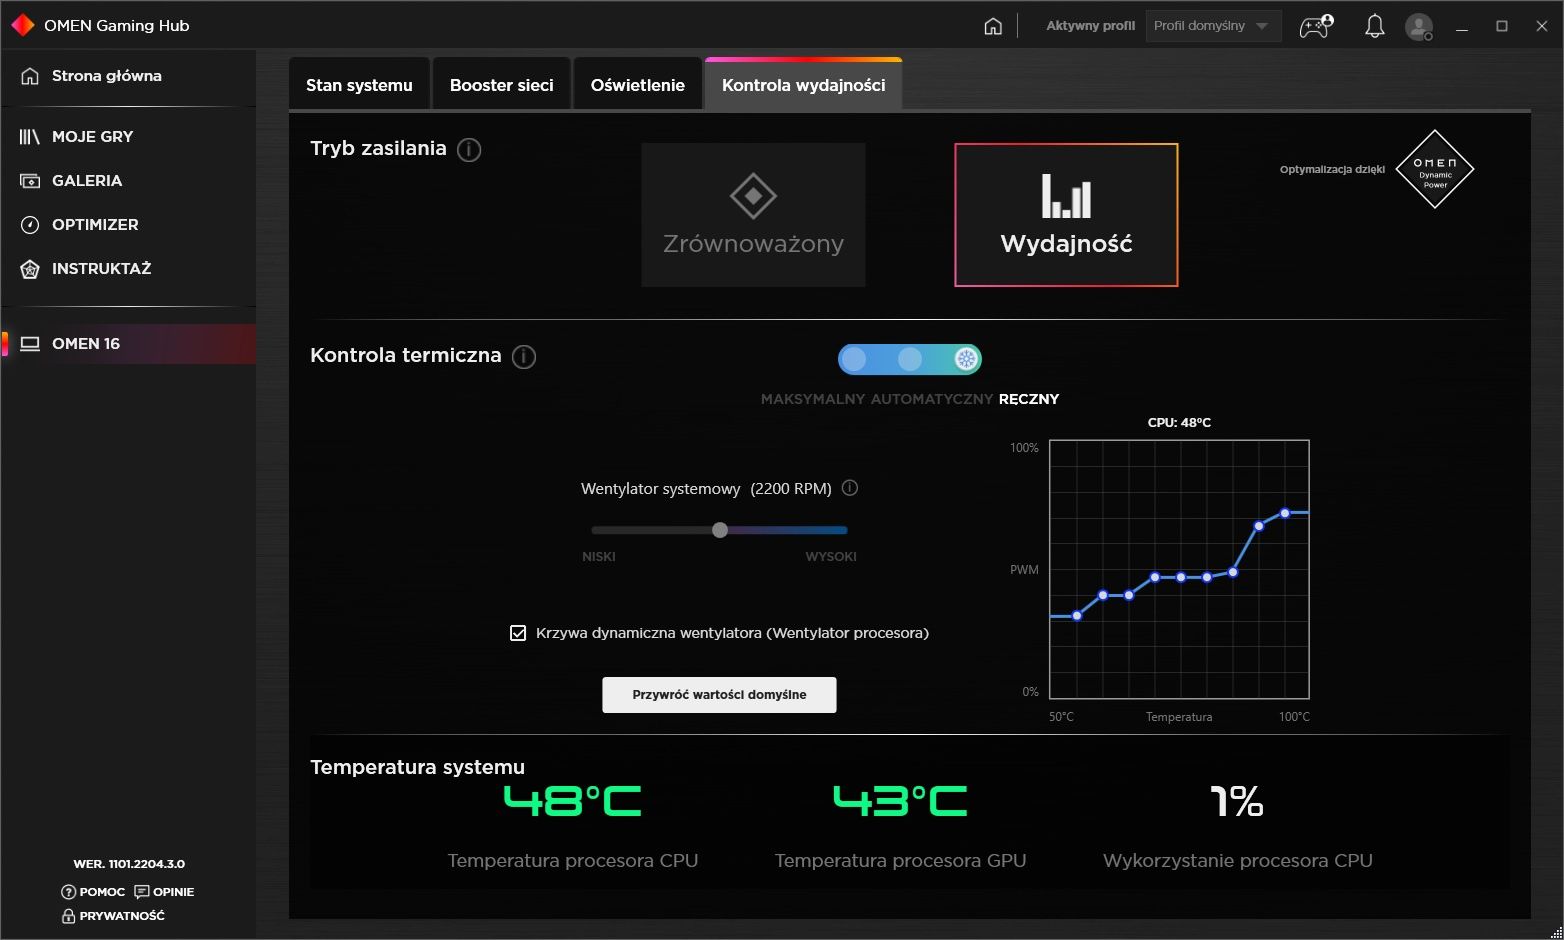Viewport: 1564px width, 940px height.
Task: Click the info icon beside Kontrola termiczna
Action: tap(524, 357)
